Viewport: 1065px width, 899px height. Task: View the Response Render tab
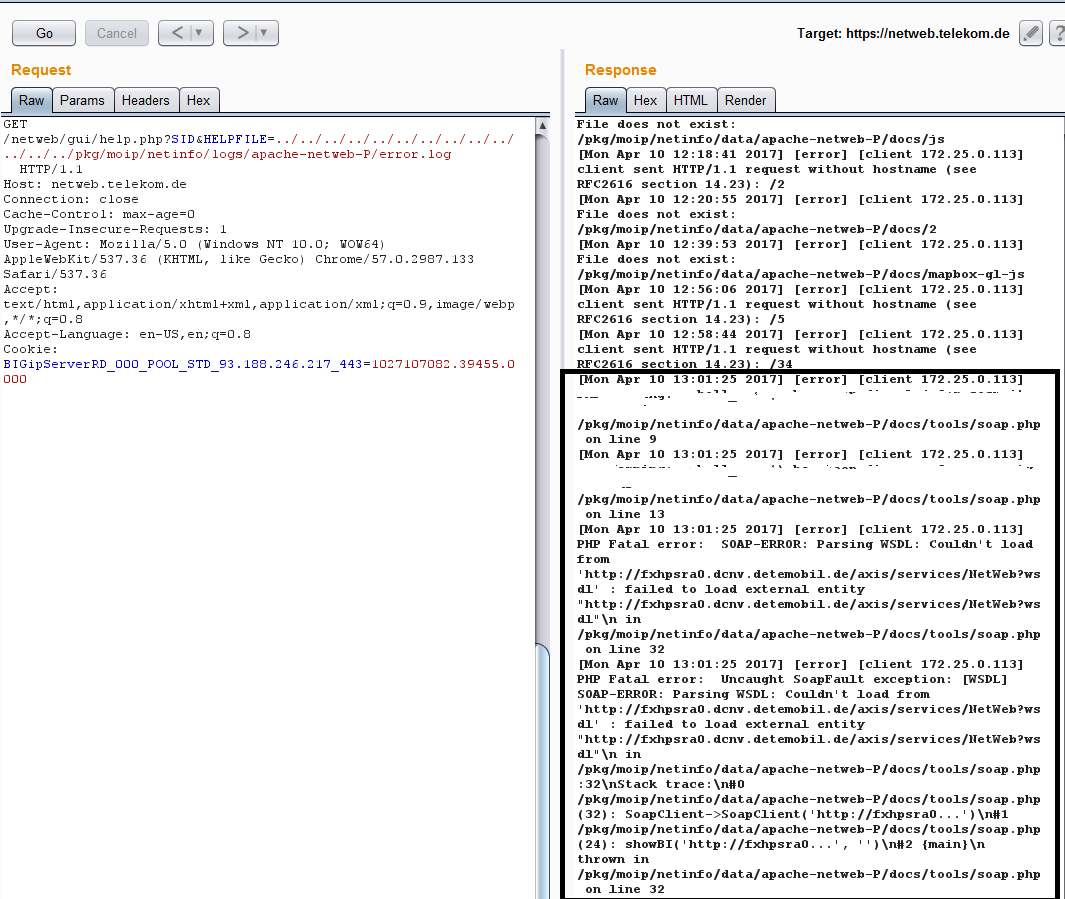745,100
